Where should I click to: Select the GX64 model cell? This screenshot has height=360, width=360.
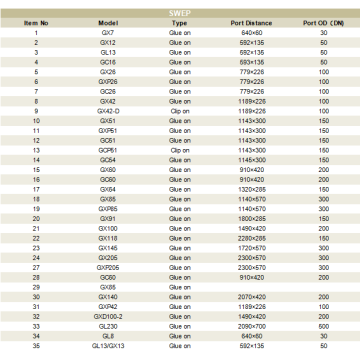point(108,189)
